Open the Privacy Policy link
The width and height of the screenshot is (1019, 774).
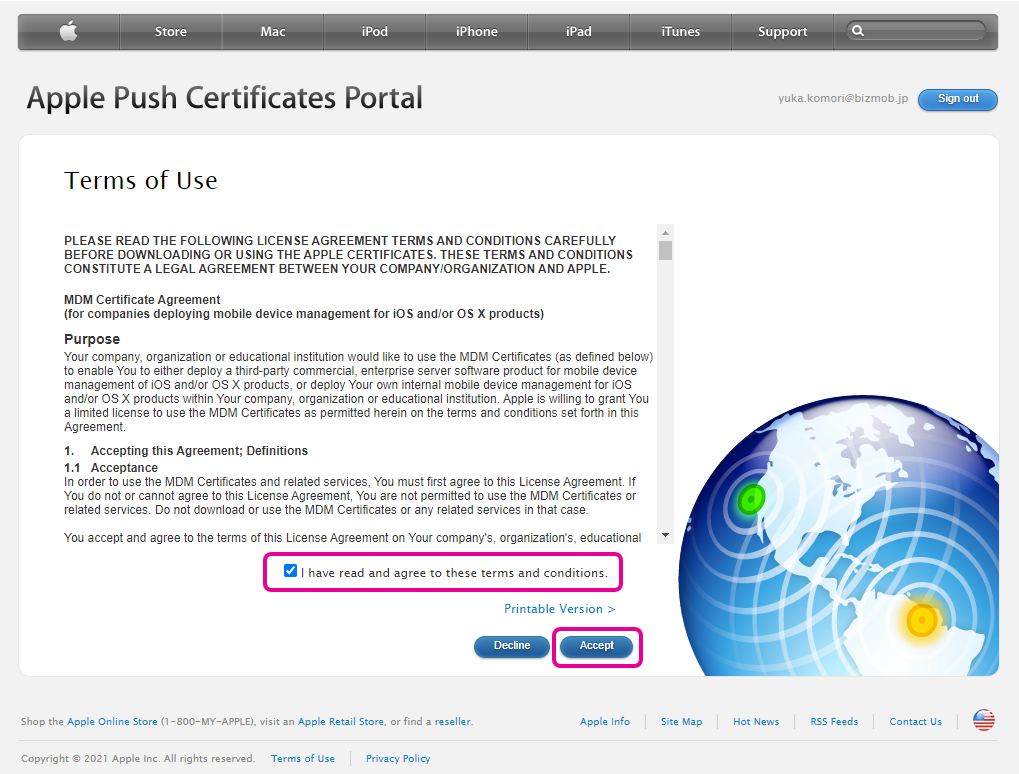click(x=398, y=758)
